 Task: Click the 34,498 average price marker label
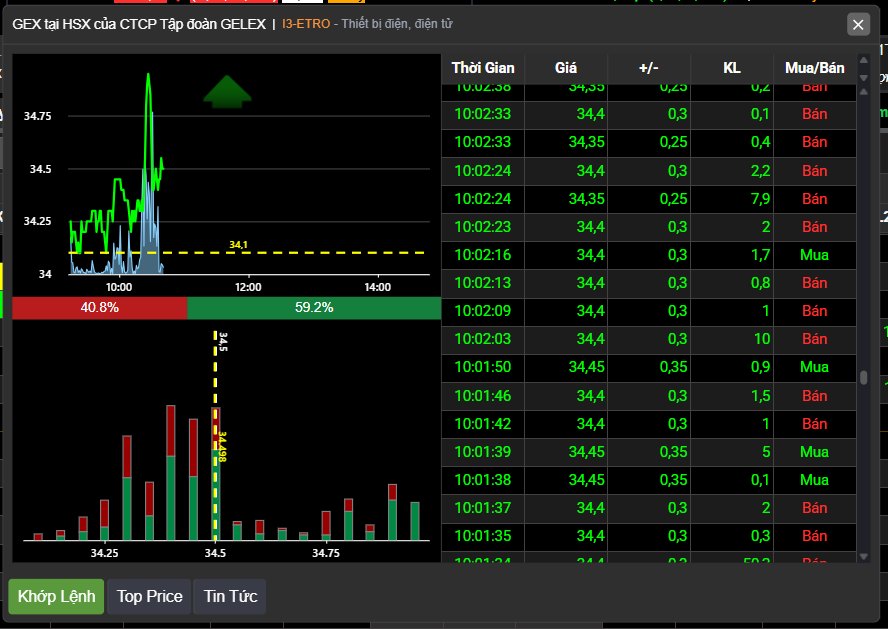click(x=223, y=447)
